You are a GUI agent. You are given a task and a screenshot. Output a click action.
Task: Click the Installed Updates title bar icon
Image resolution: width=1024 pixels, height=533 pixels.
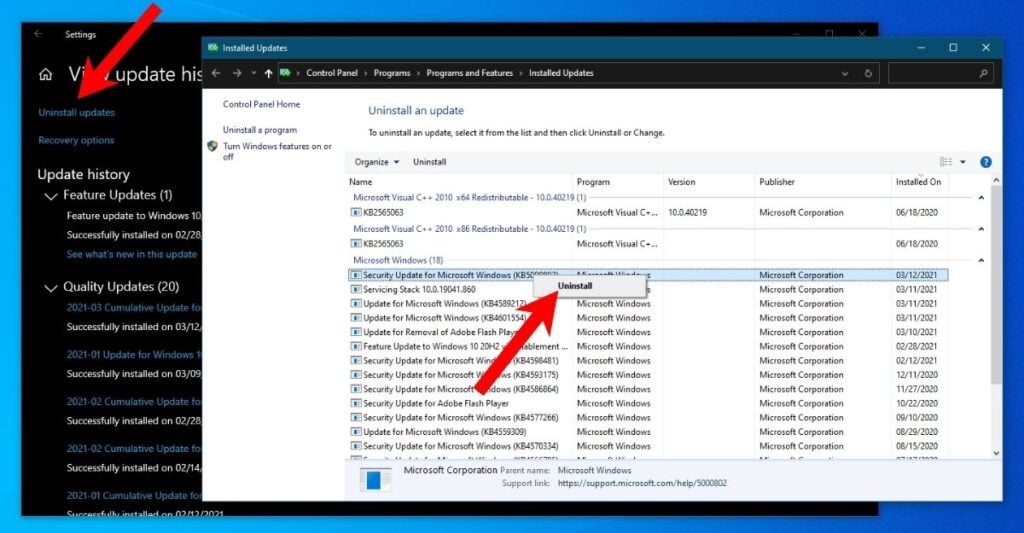(x=213, y=48)
